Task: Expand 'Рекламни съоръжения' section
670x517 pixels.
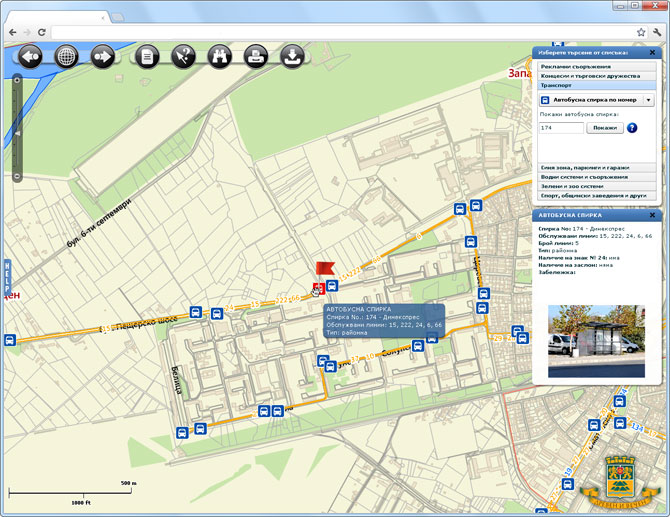Action: (597, 66)
